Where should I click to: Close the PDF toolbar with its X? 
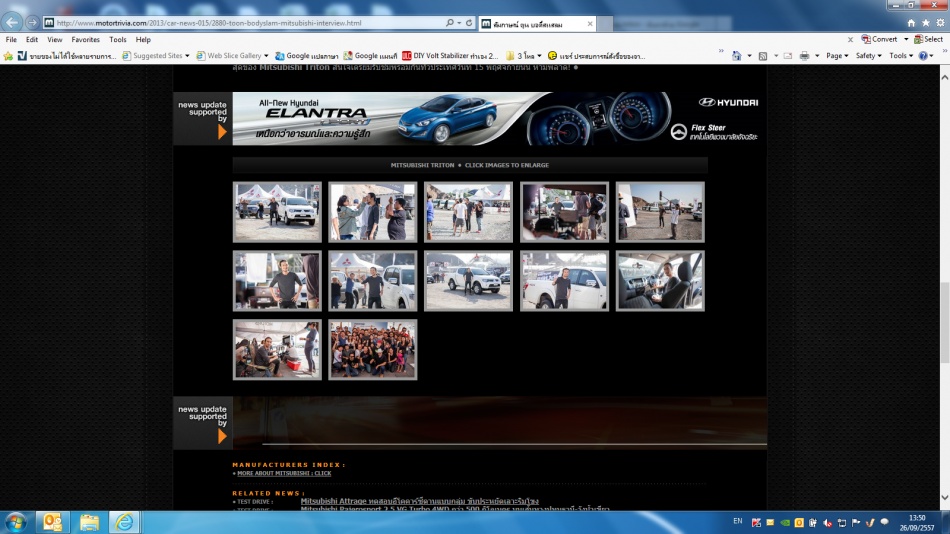tap(850, 39)
